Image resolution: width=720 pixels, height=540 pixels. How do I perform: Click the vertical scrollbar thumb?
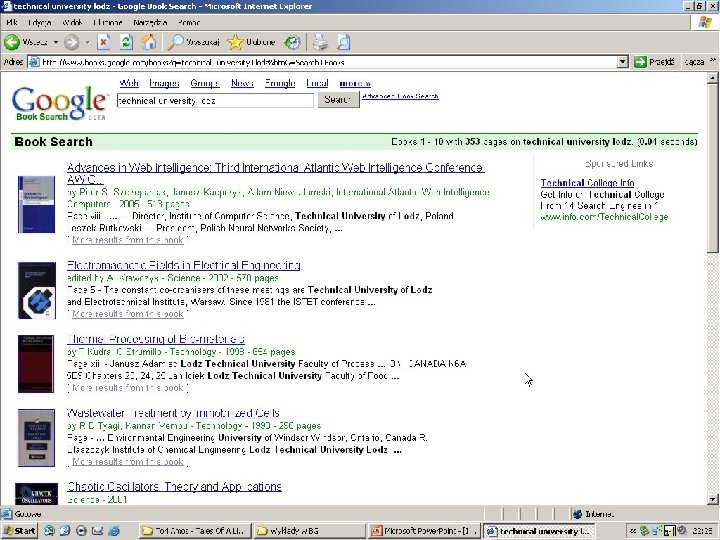point(712,168)
